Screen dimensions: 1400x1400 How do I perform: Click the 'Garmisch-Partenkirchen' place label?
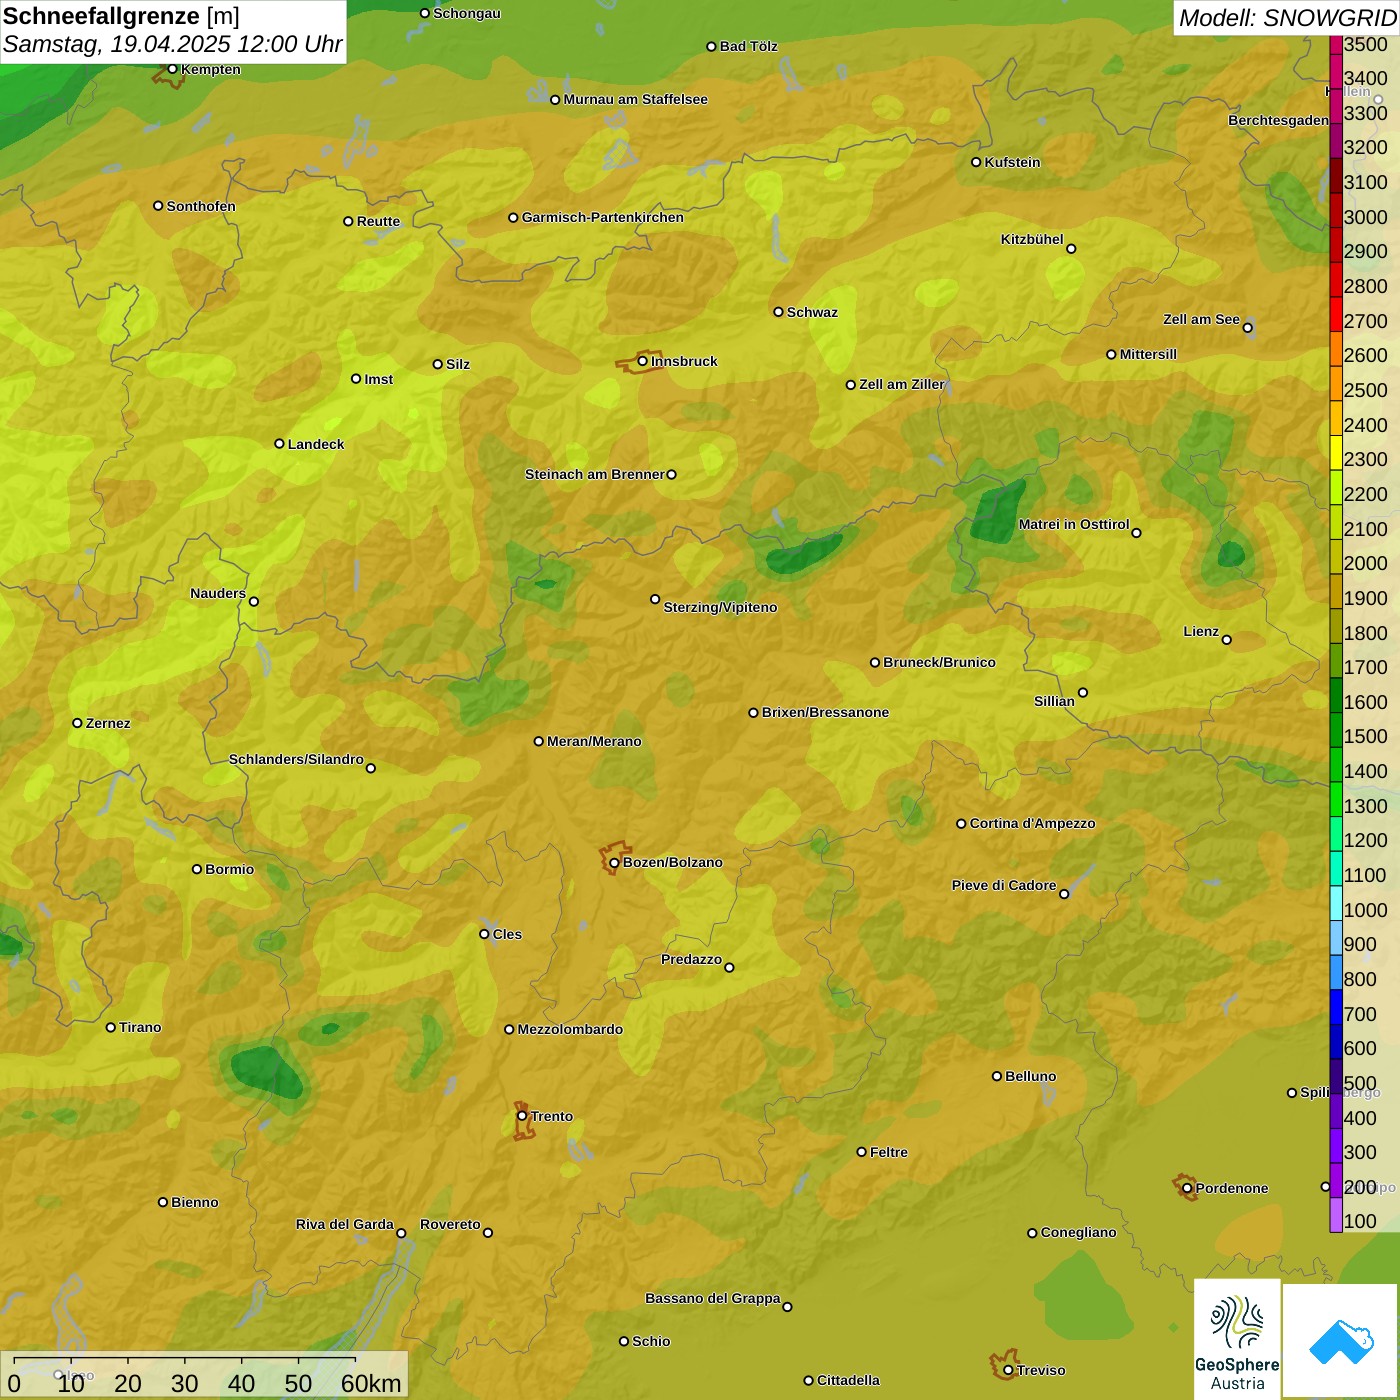(603, 217)
